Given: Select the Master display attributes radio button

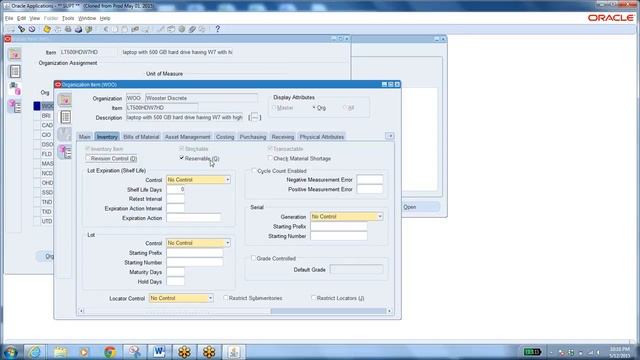Looking at the screenshot, I should (x=274, y=108).
